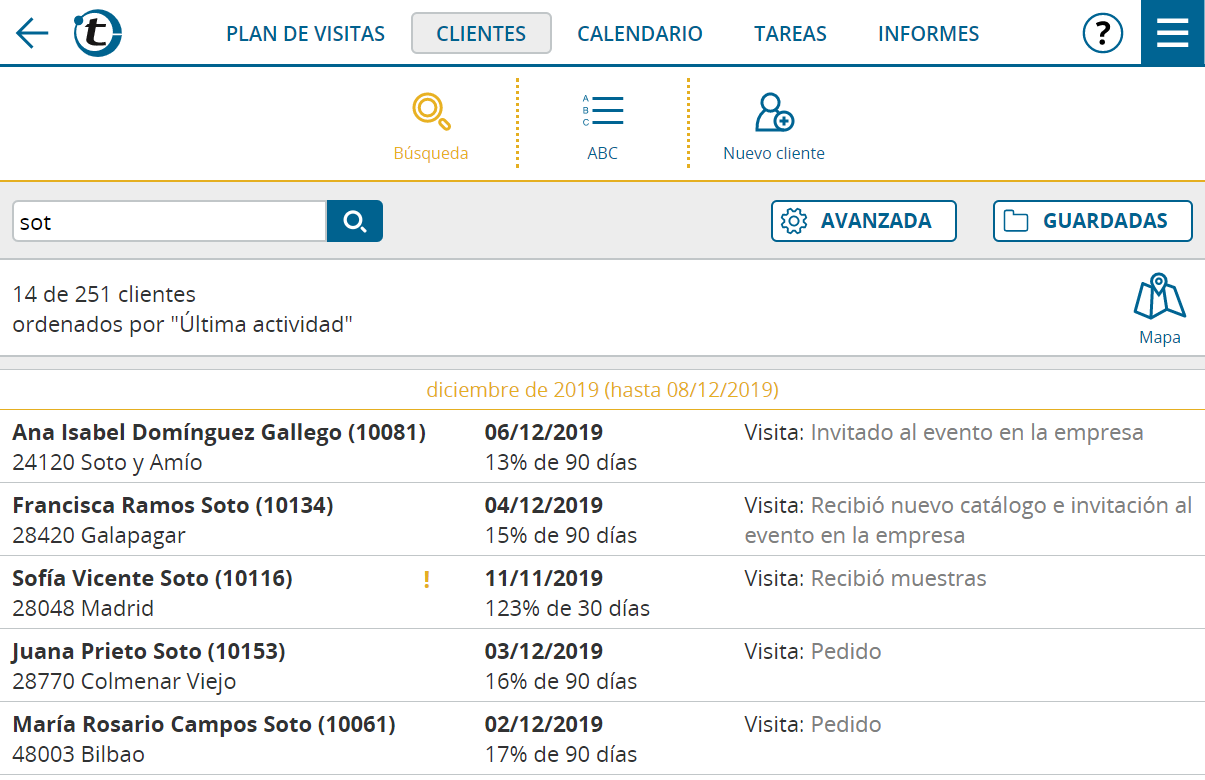Click visit note 'Invitado al evento en la empresa'
1205x780 pixels.
tap(977, 433)
